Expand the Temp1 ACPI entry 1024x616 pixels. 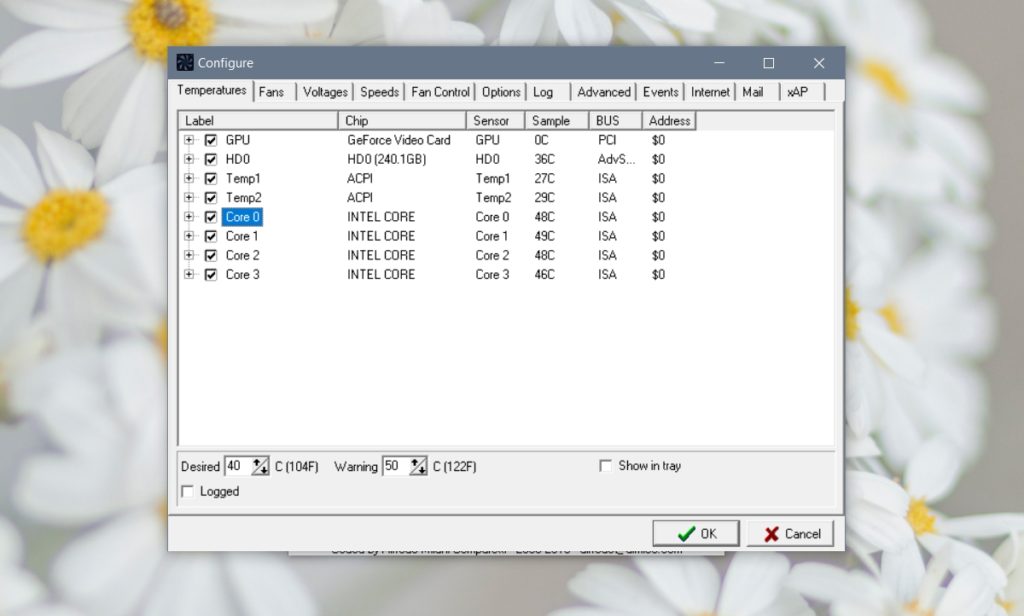(x=190, y=178)
